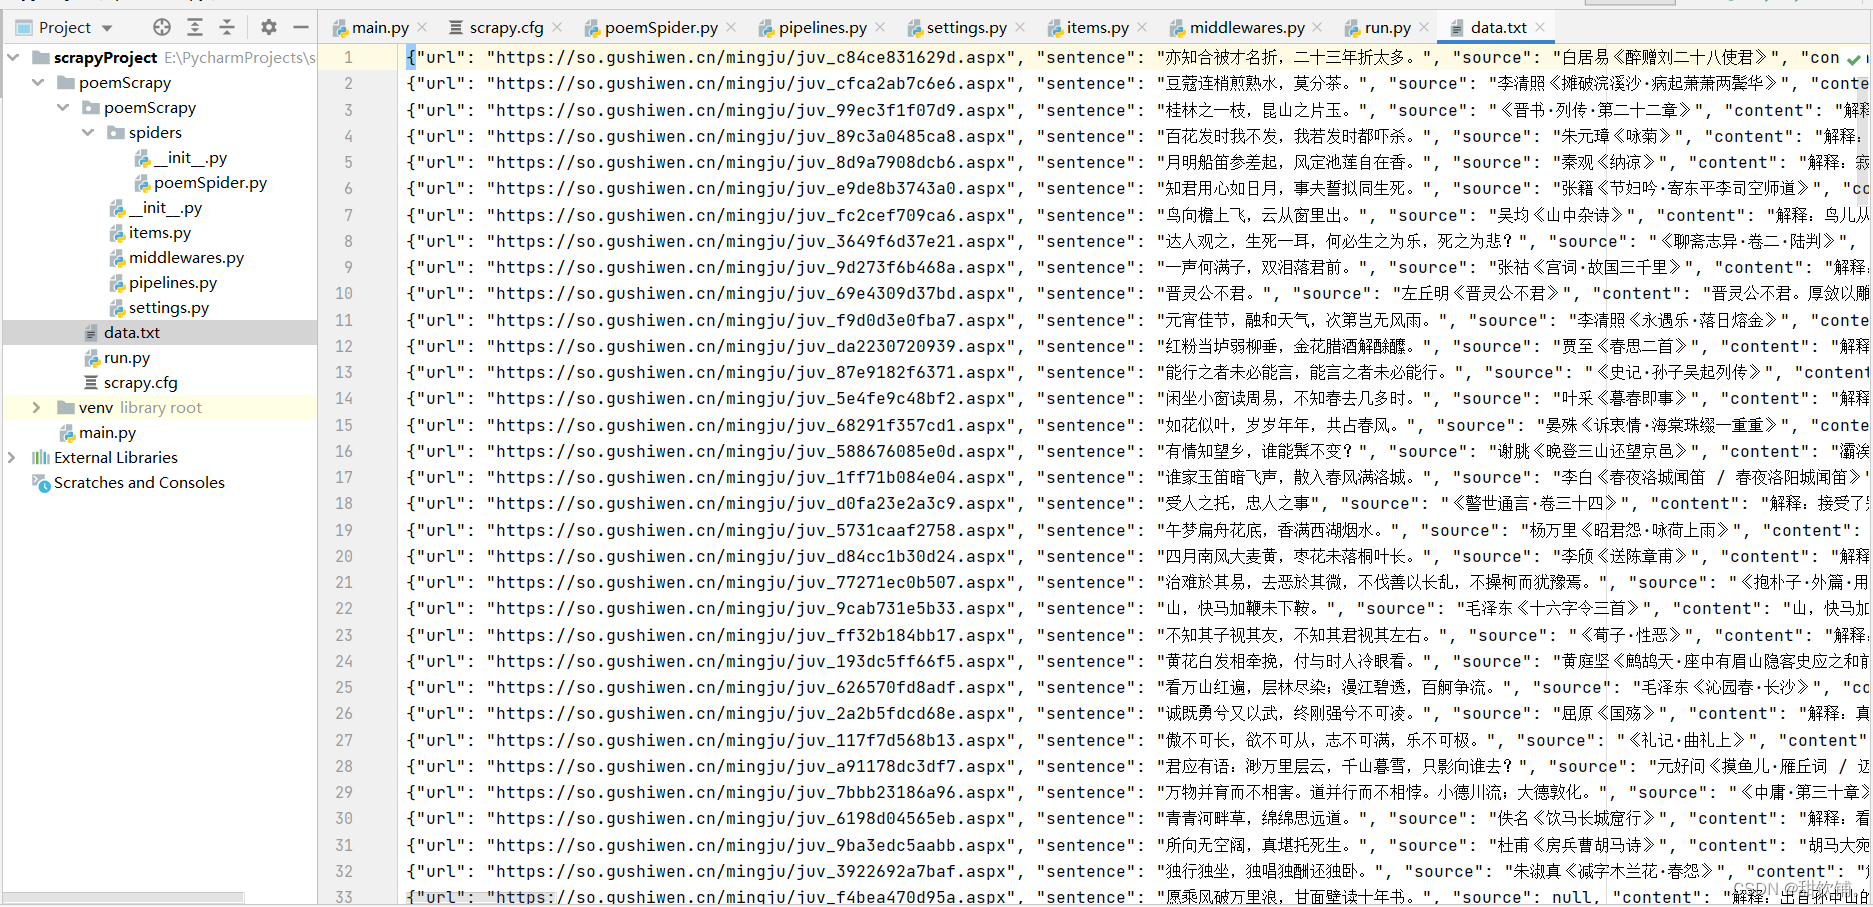Click the venv folder icon
Image resolution: width=1873 pixels, height=907 pixels.
click(x=66, y=407)
